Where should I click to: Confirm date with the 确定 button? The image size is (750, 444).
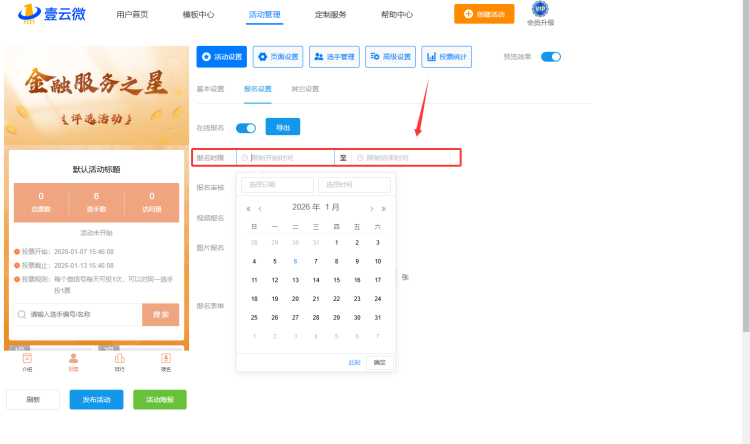click(379, 362)
